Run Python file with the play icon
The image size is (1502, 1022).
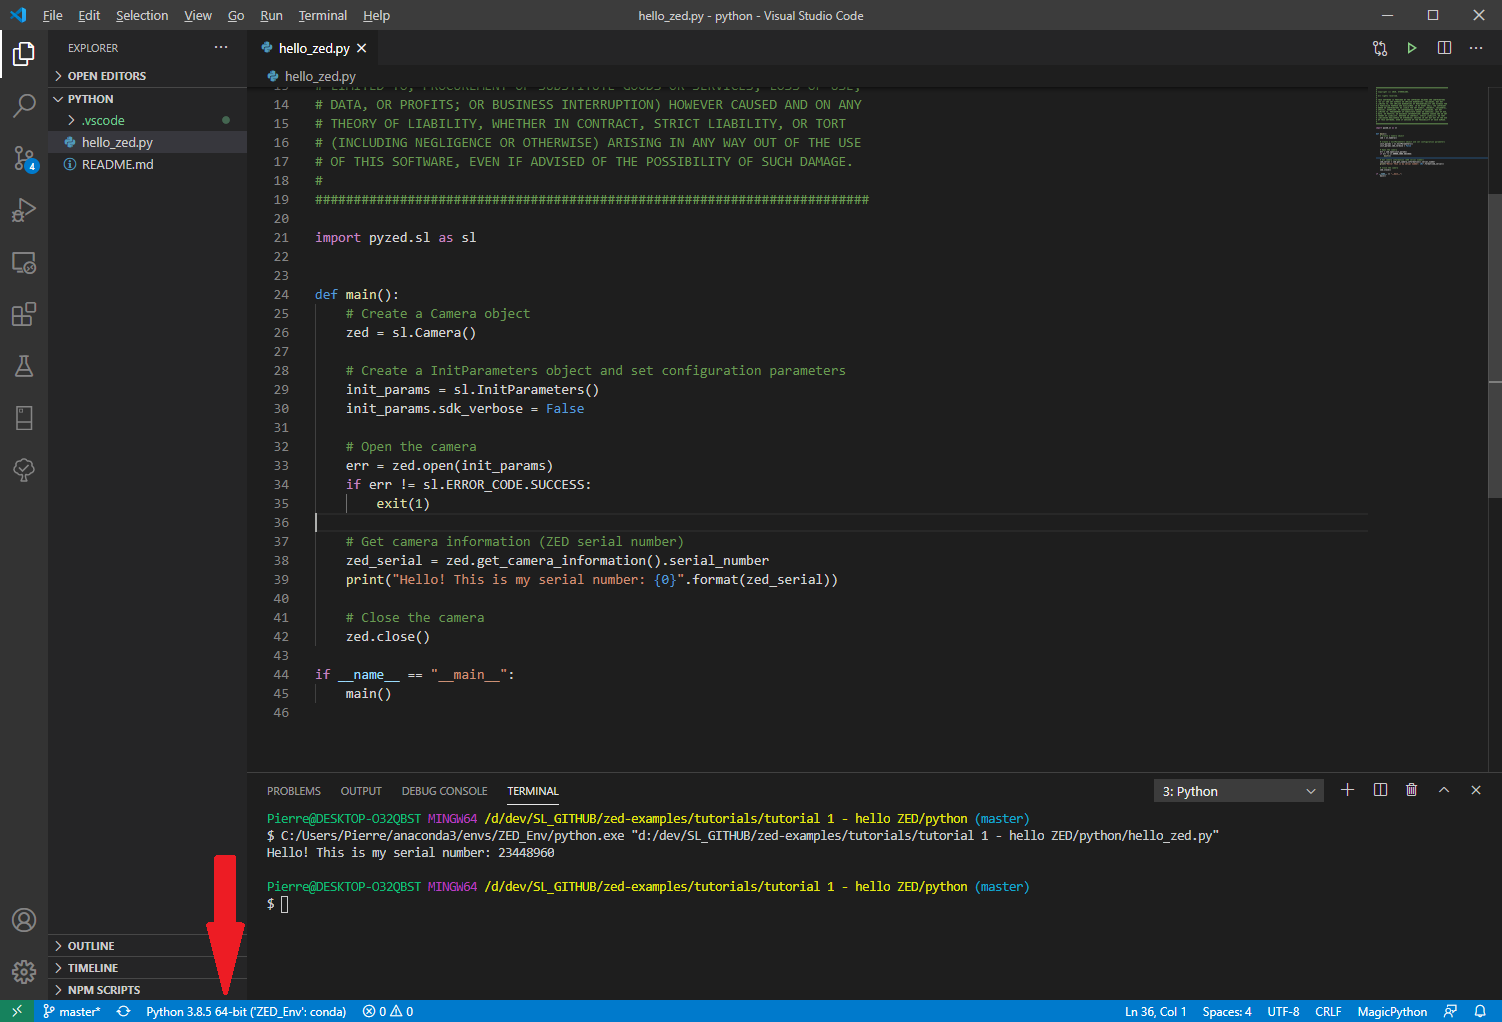coord(1412,48)
